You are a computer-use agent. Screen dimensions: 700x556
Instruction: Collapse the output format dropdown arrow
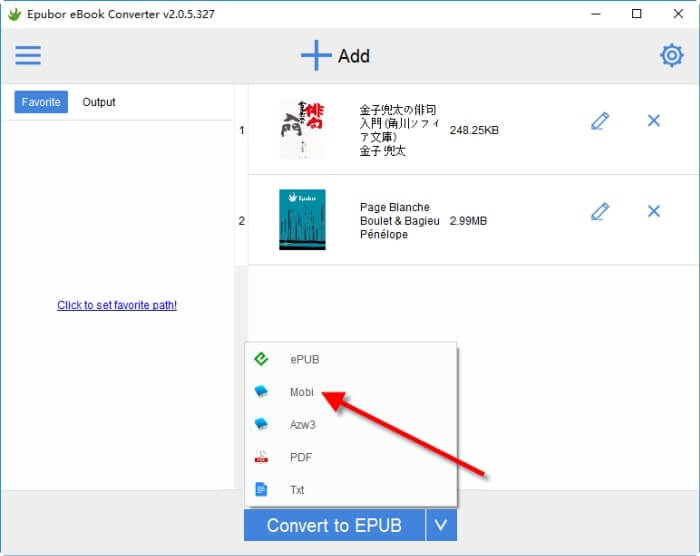tap(441, 525)
